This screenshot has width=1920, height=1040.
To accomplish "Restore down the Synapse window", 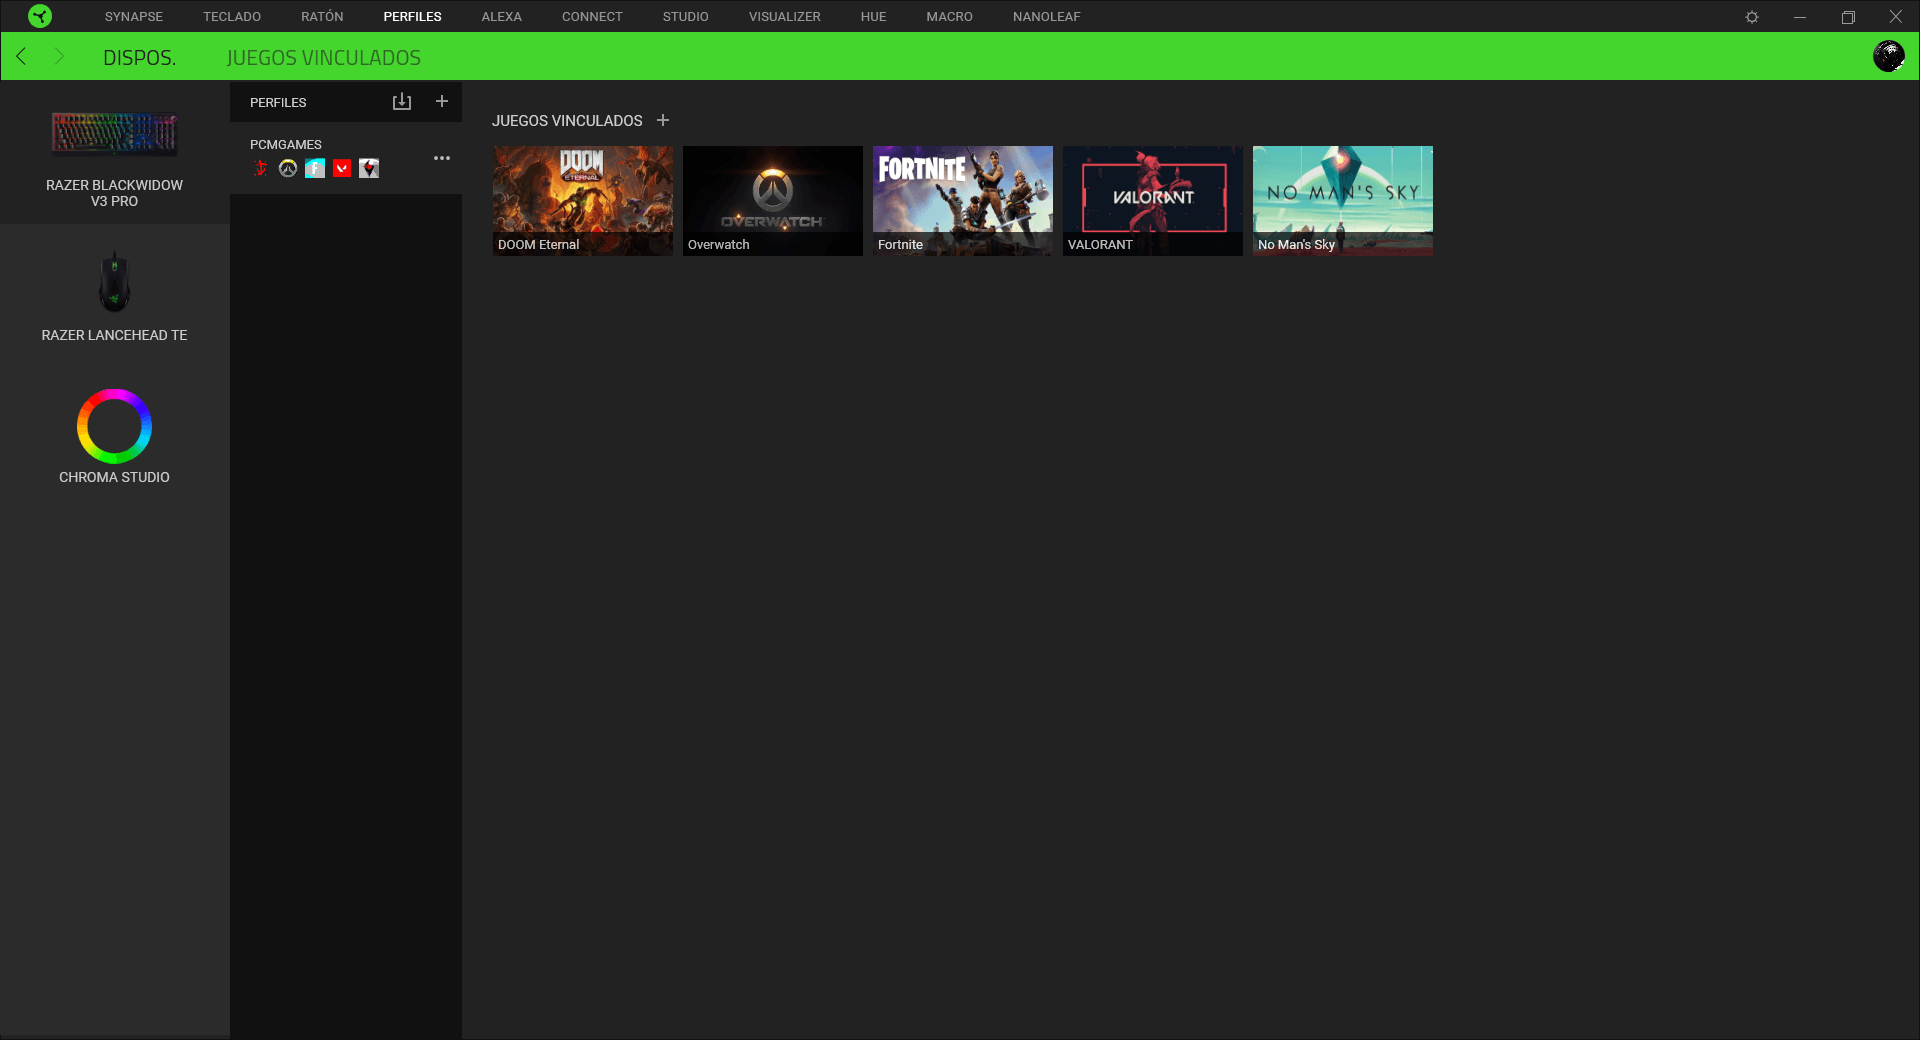I will 1848,17.
